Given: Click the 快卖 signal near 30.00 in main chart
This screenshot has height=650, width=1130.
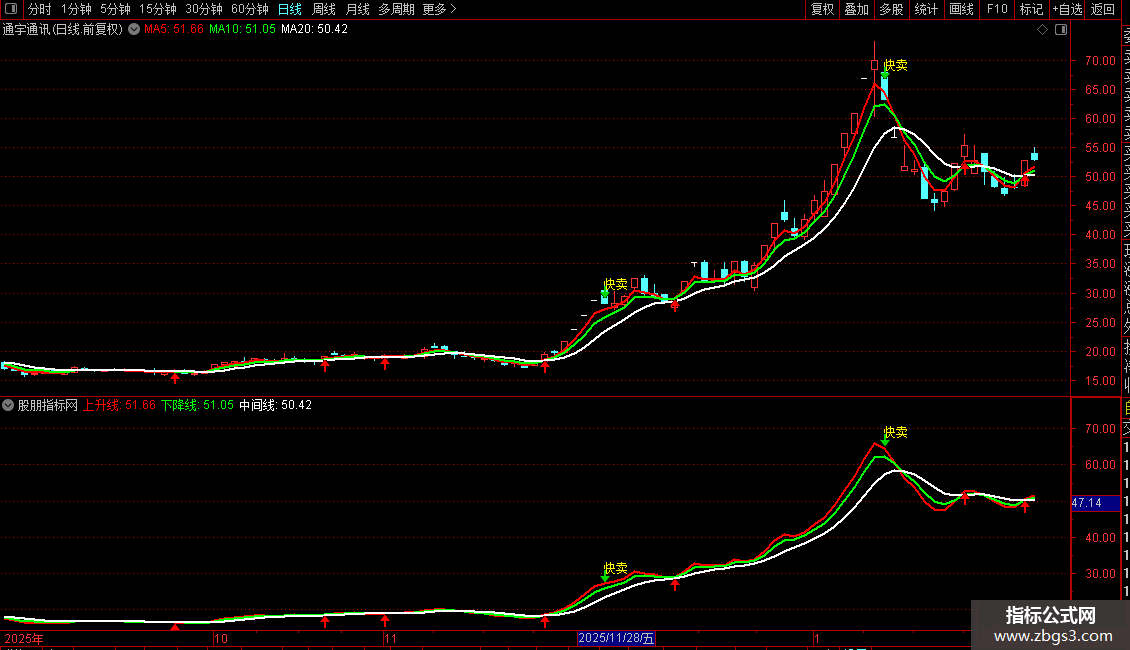Looking at the screenshot, I should (615, 285).
